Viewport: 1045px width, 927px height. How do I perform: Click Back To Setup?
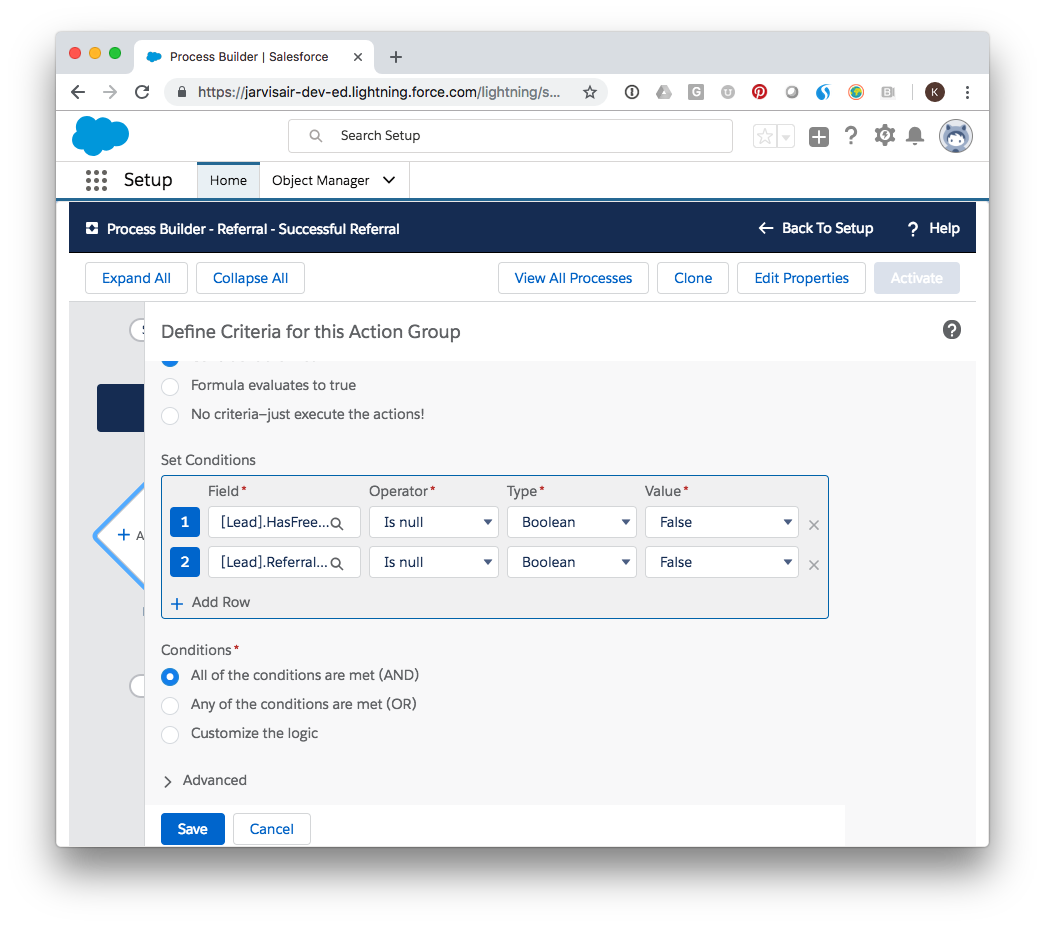tap(816, 229)
